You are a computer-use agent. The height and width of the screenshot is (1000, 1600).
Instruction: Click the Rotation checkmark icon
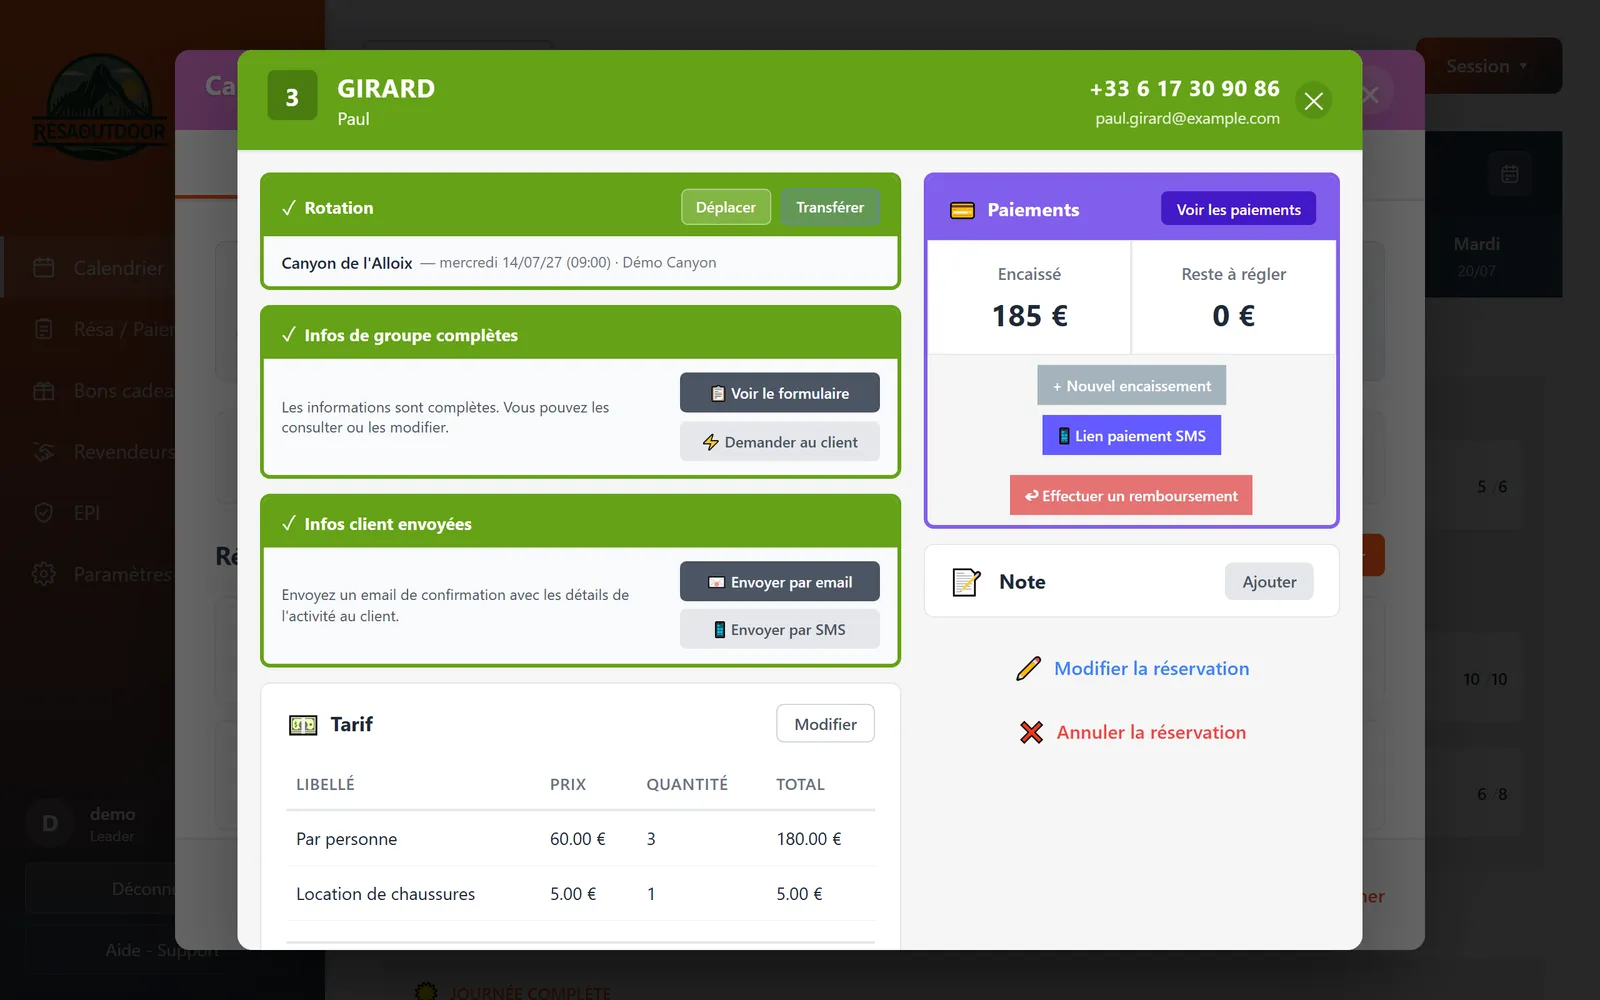pyautogui.click(x=289, y=208)
